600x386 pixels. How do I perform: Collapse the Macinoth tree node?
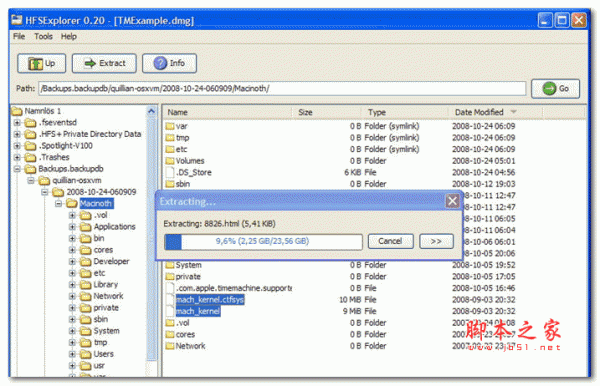point(58,204)
